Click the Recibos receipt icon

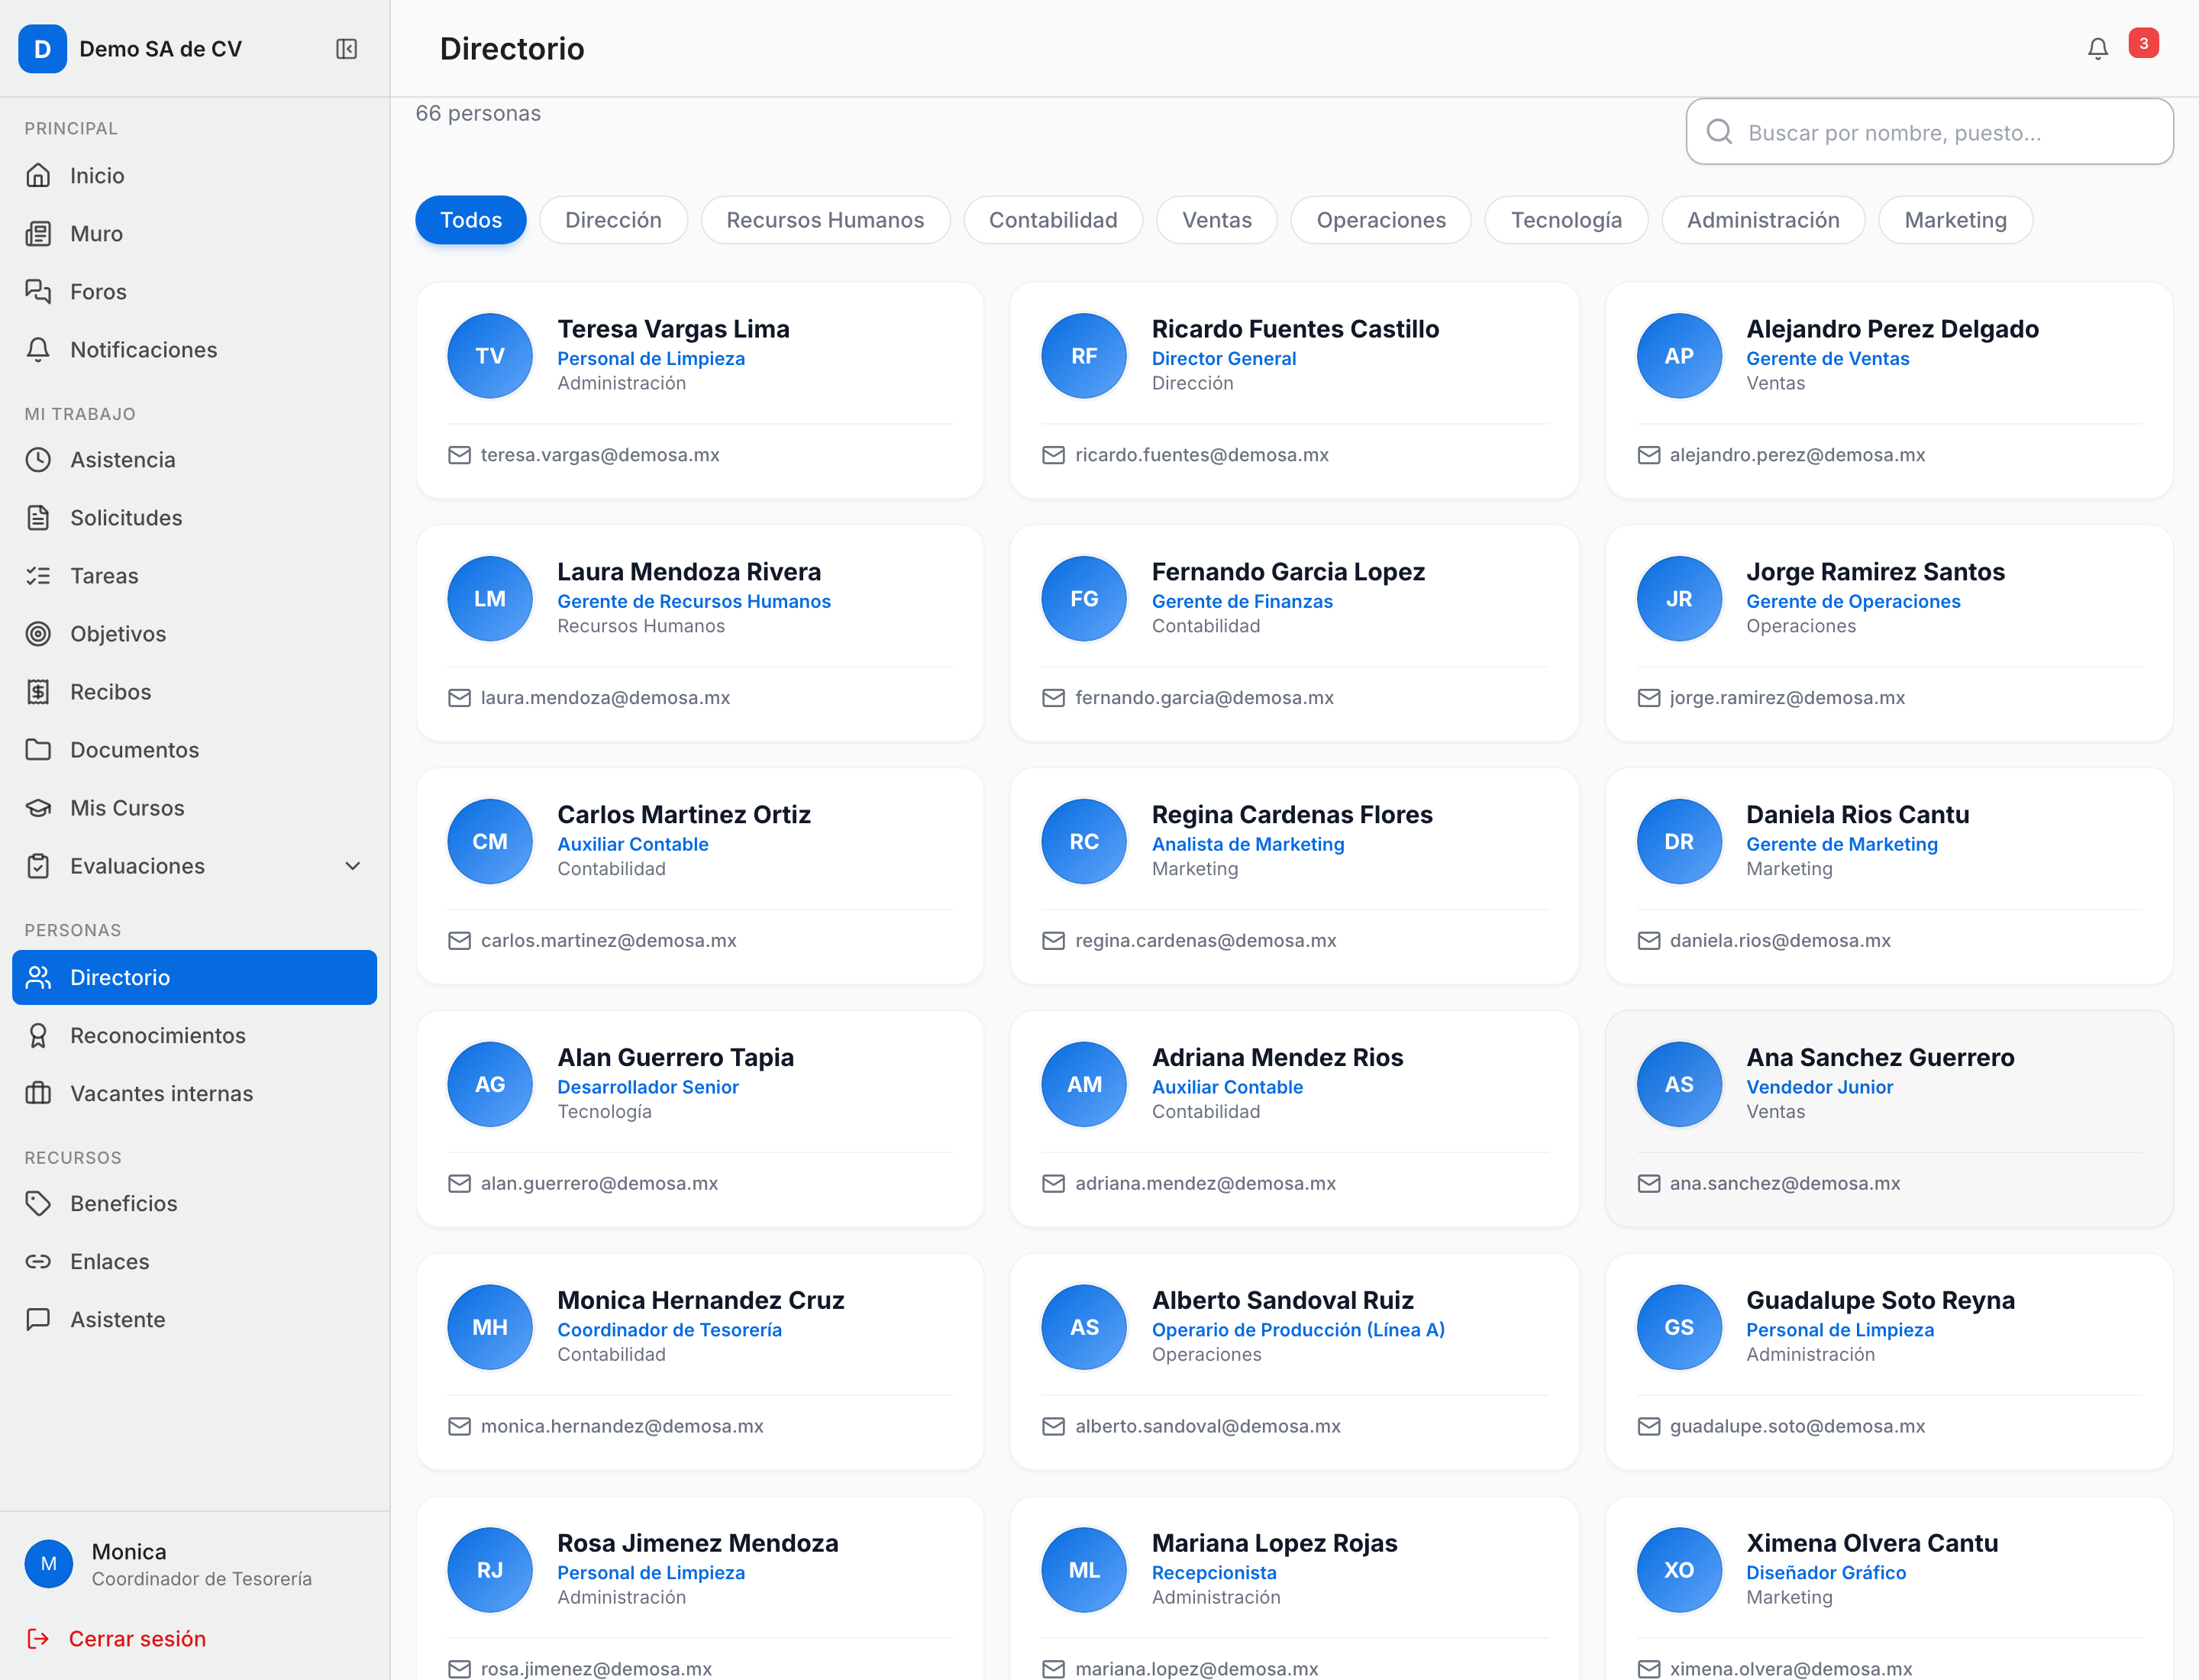pyautogui.click(x=38, y=692)
